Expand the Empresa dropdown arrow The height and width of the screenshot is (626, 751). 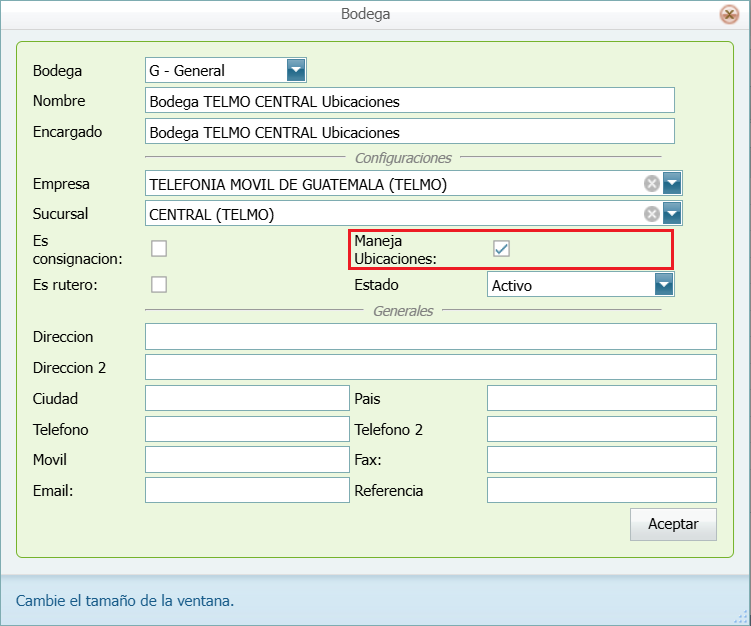pyautogui.click(x=671, y=183)
